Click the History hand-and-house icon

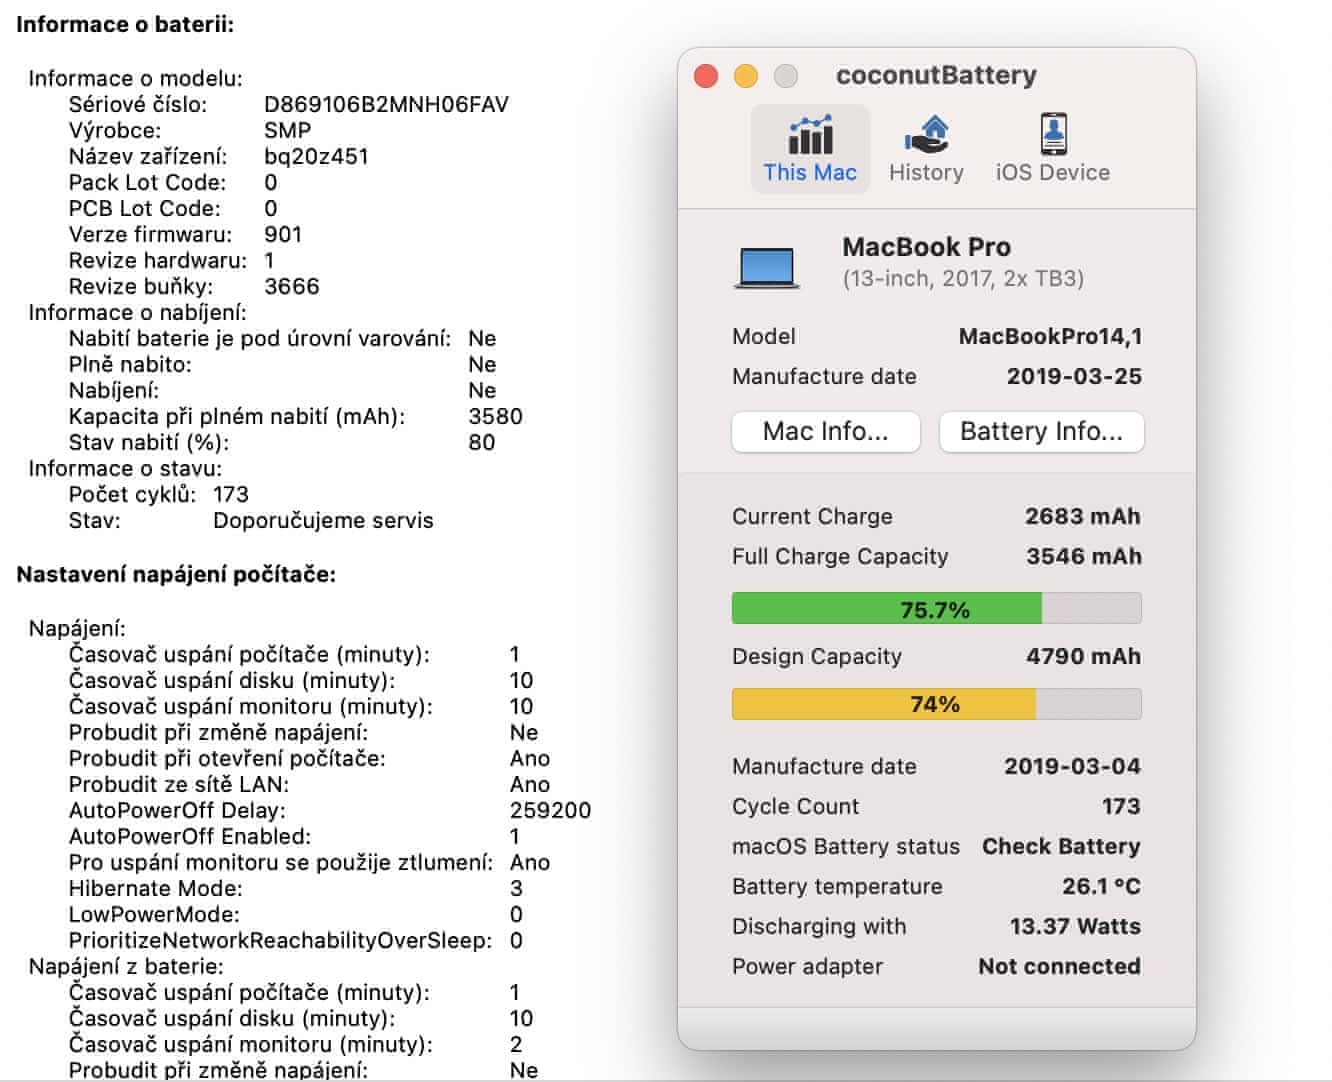click(x=926, y=134)
